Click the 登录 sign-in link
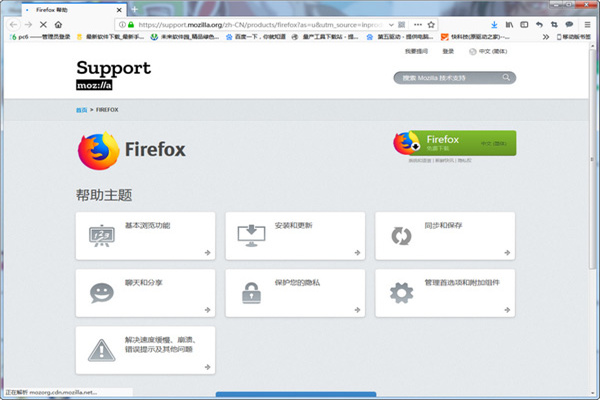 click(448, 51)
